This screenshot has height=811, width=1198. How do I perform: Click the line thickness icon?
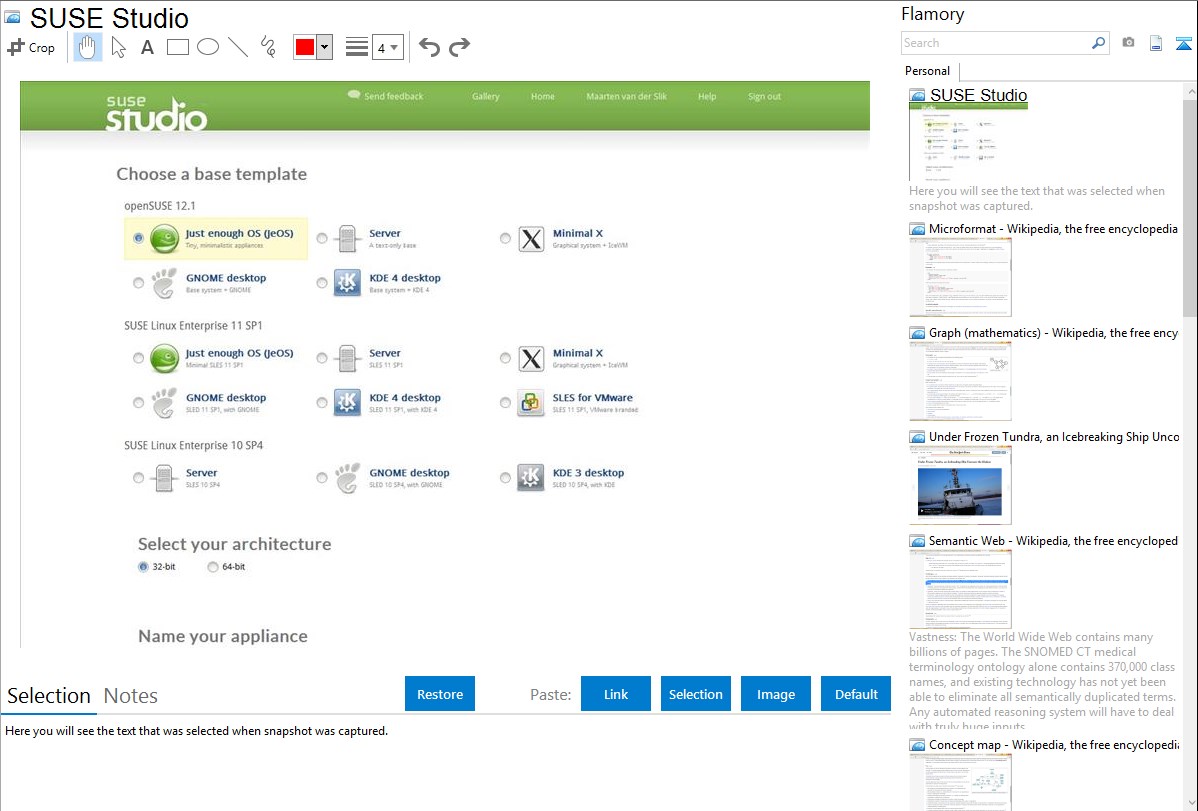pos(357,47)
